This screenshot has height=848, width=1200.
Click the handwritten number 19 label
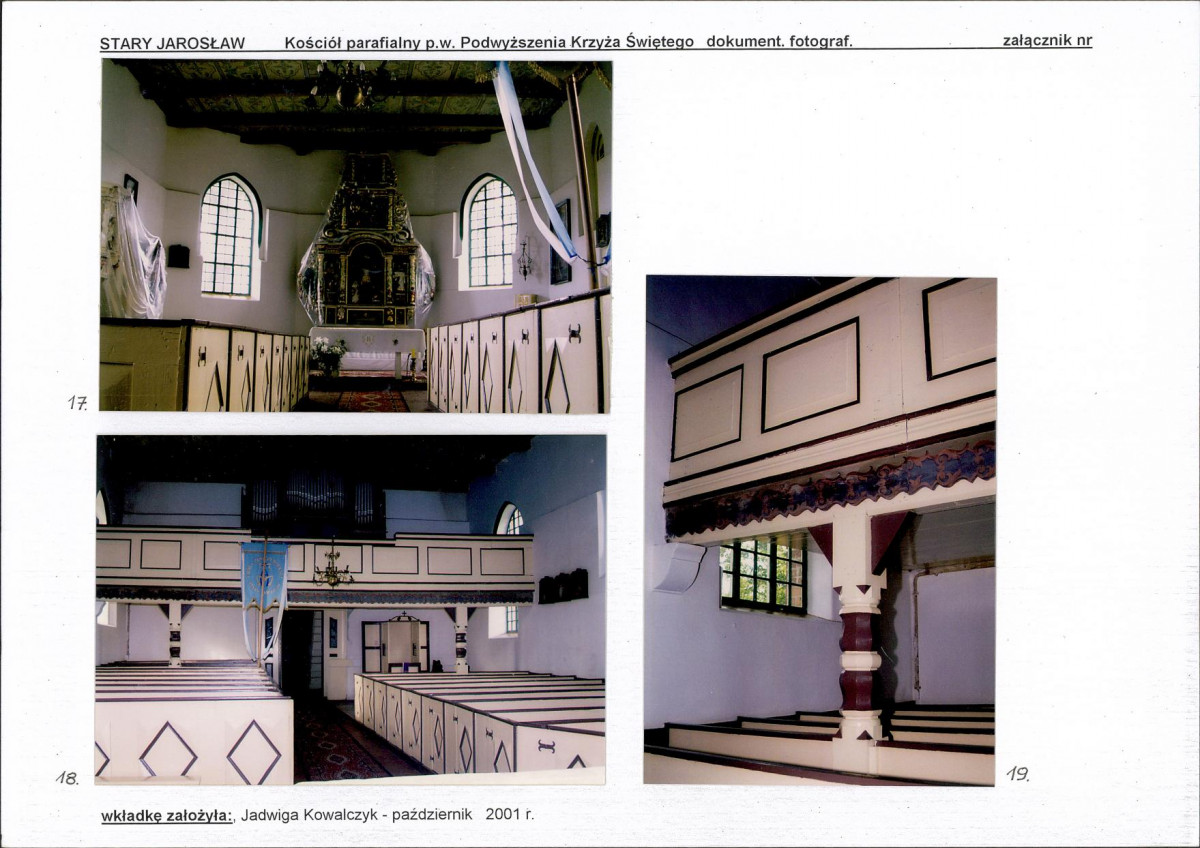pyautogui.click(x=1018, y=774)
